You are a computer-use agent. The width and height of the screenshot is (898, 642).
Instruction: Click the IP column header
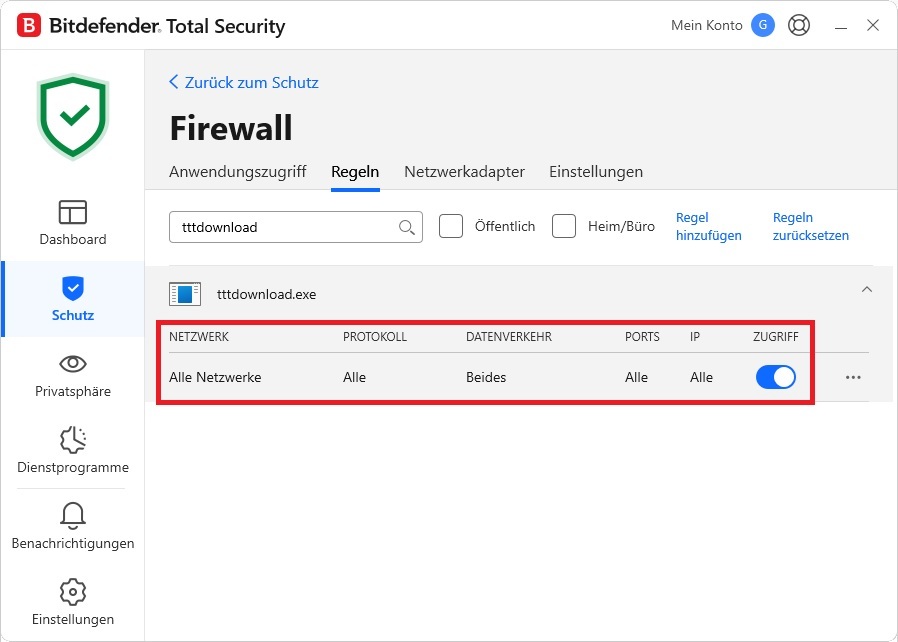[695, 337]
